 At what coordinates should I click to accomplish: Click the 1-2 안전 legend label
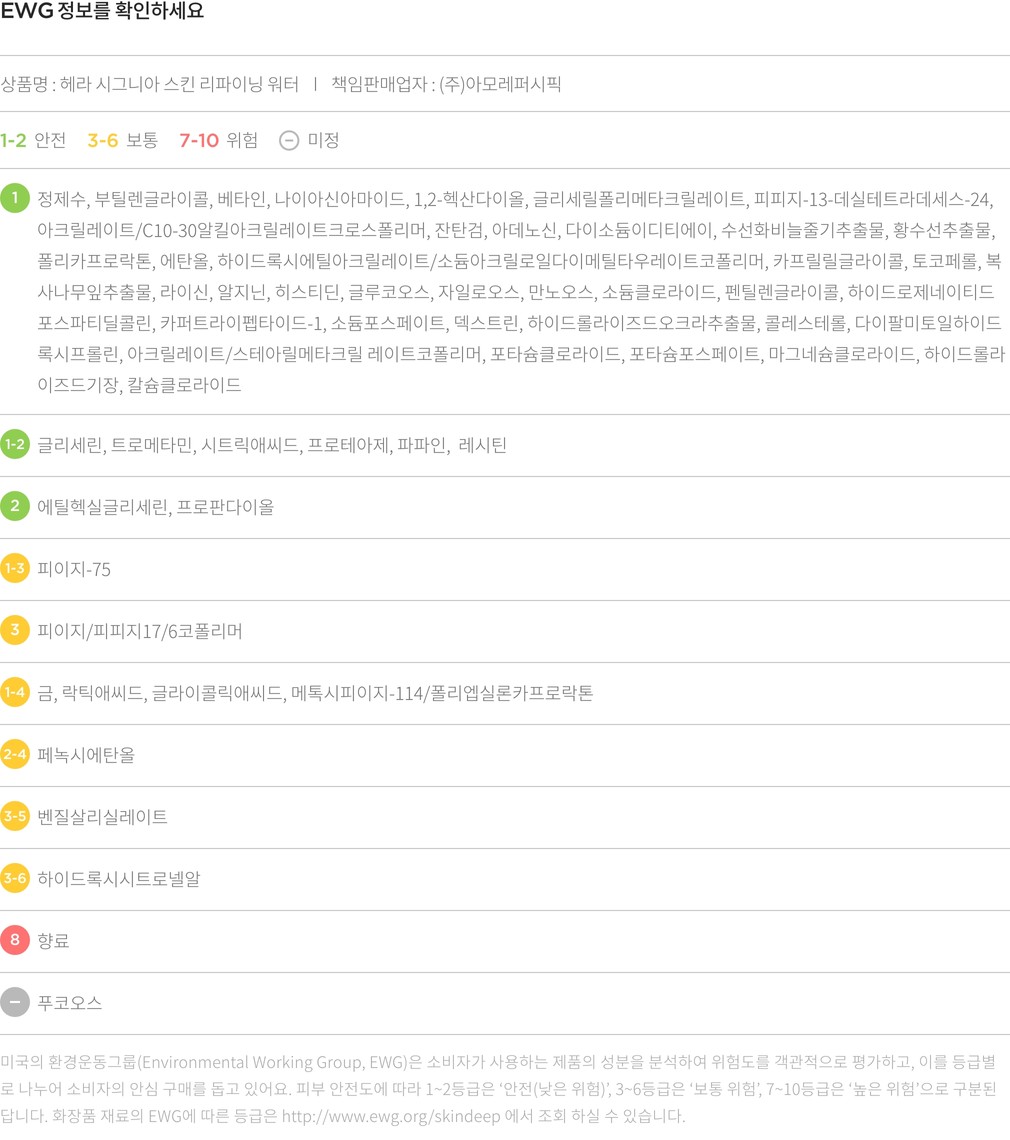[x=33, y=140]
